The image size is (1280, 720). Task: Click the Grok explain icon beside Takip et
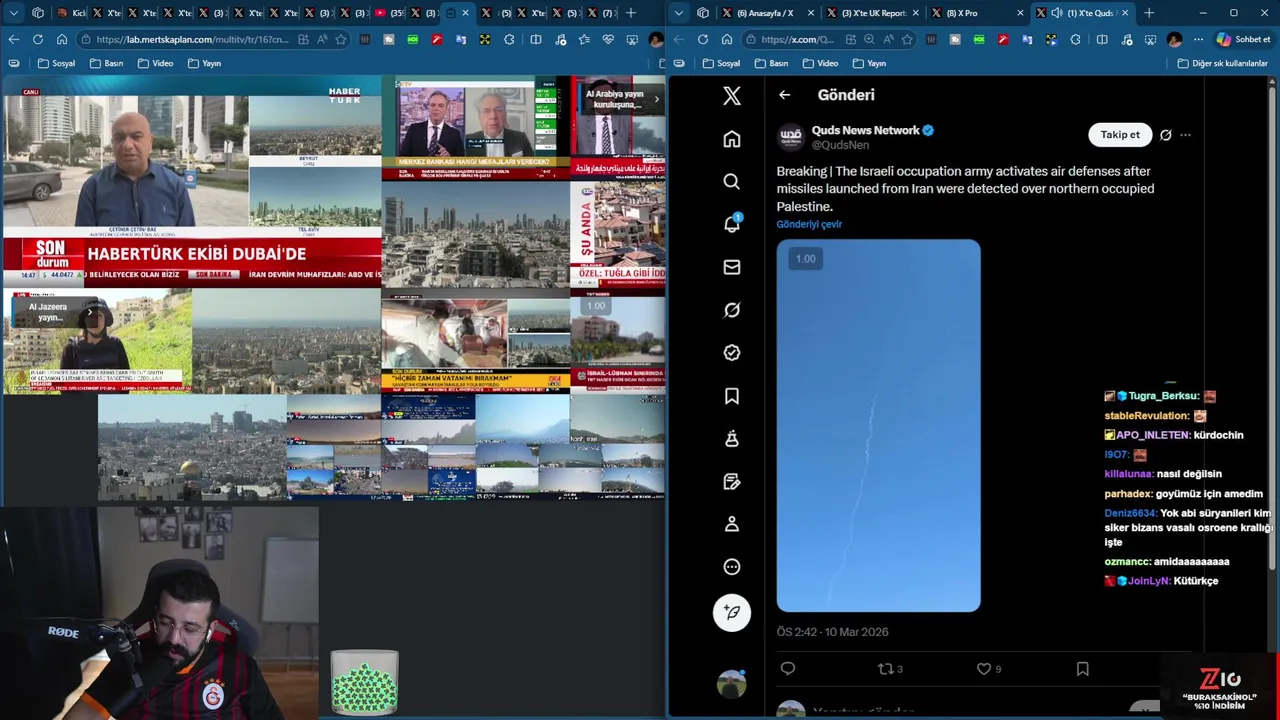(x=1165, y=135)
